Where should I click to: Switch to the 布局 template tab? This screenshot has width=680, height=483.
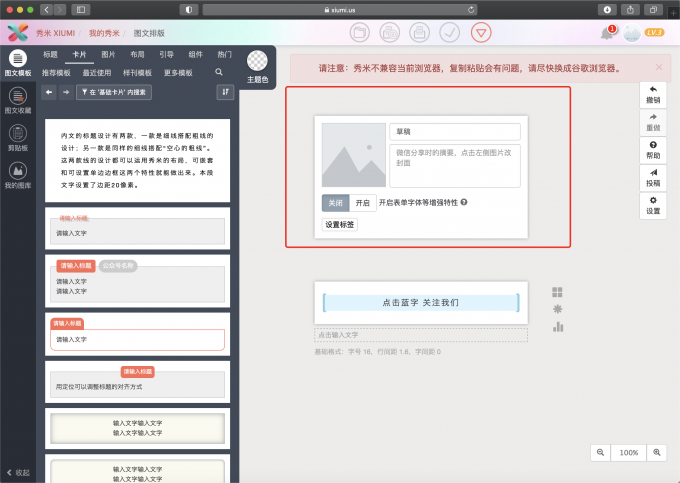coord(137,54)
